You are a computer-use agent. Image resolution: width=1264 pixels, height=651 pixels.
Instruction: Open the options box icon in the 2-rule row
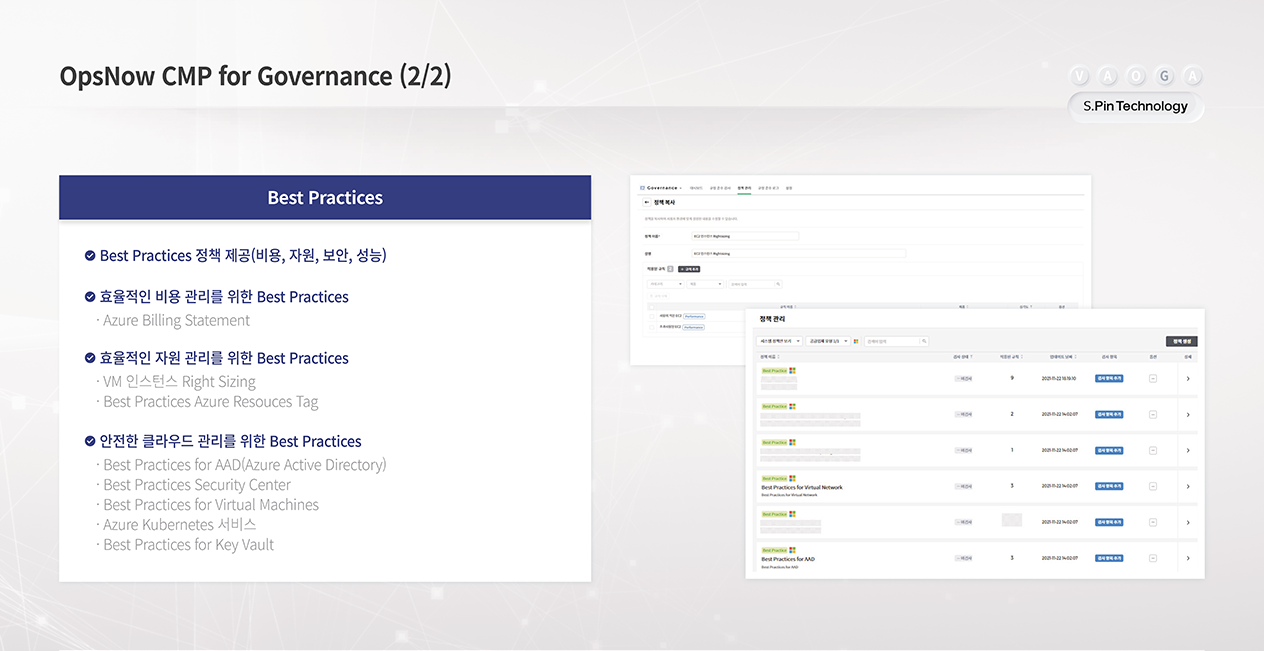(x=1153, y=414)
